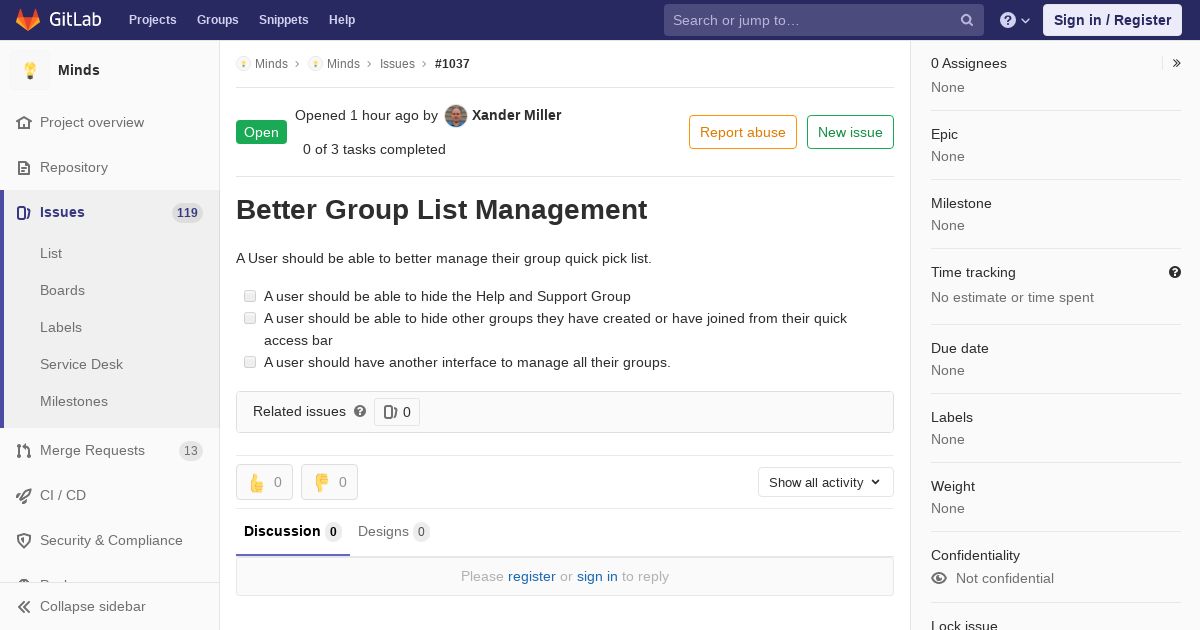Open Groups menu in top navbar

(x=218, y=20)
